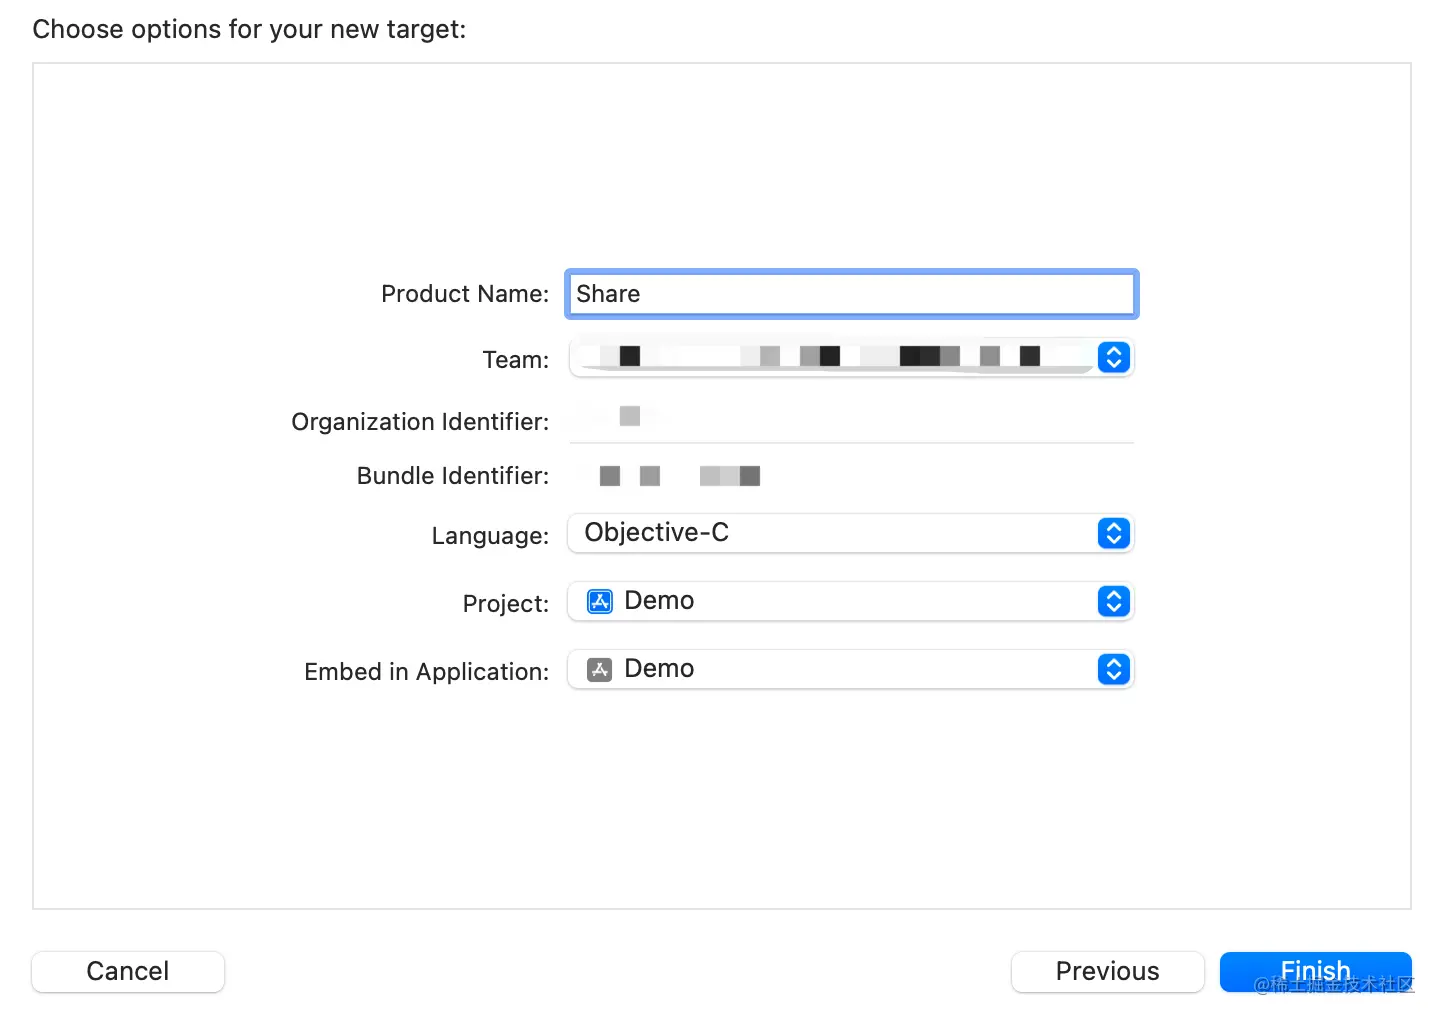Focus the Product Name text field

coord(850,294)
